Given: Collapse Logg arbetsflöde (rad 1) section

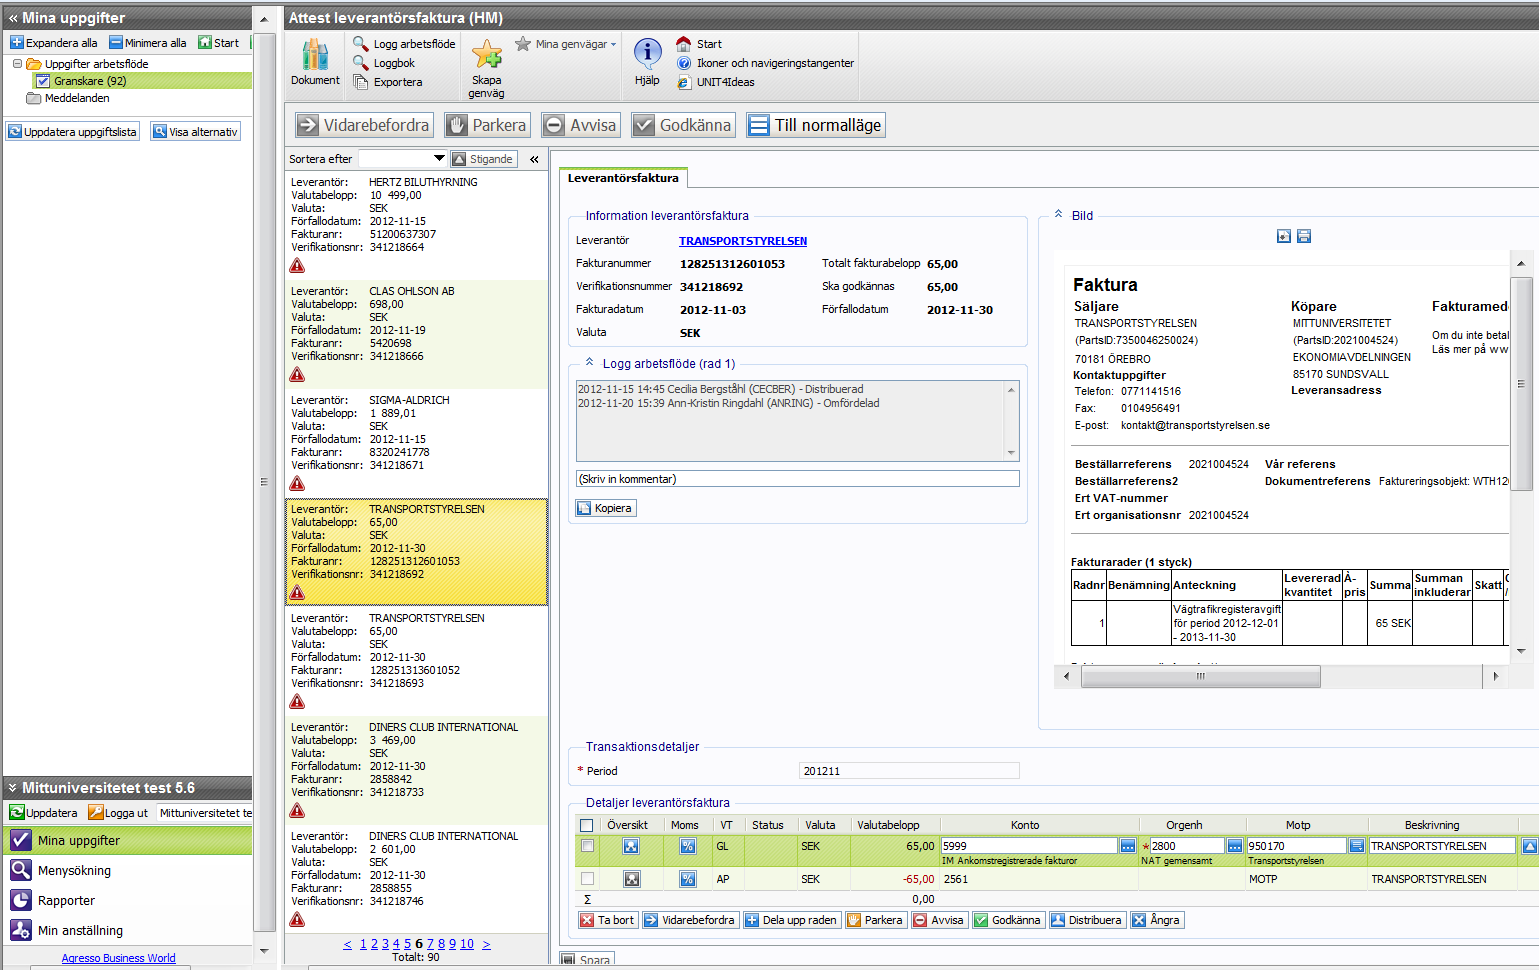Looking at the screenshot, I should pos(590,363).
